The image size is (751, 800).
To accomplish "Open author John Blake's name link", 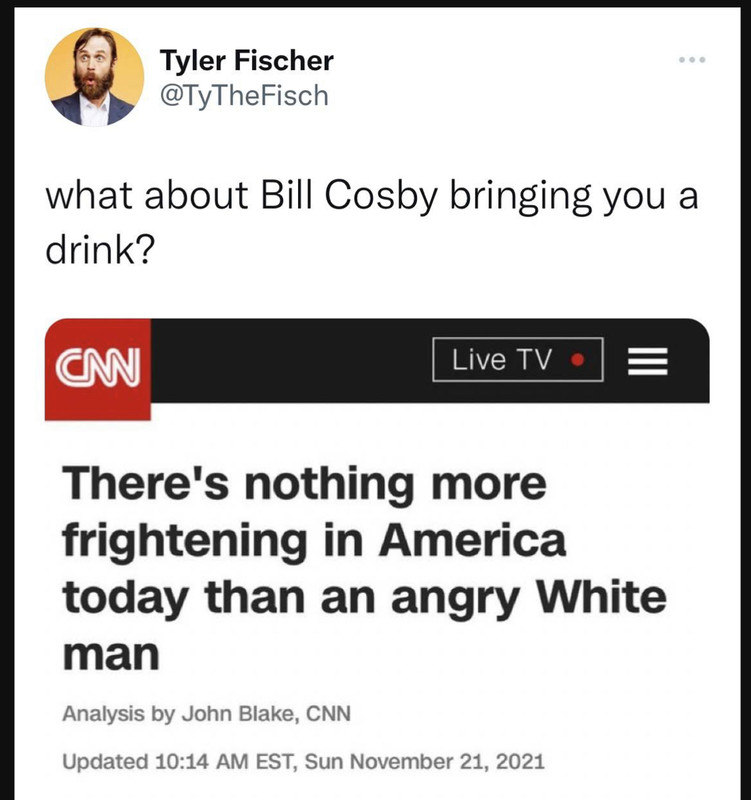I will coord(240,713).
